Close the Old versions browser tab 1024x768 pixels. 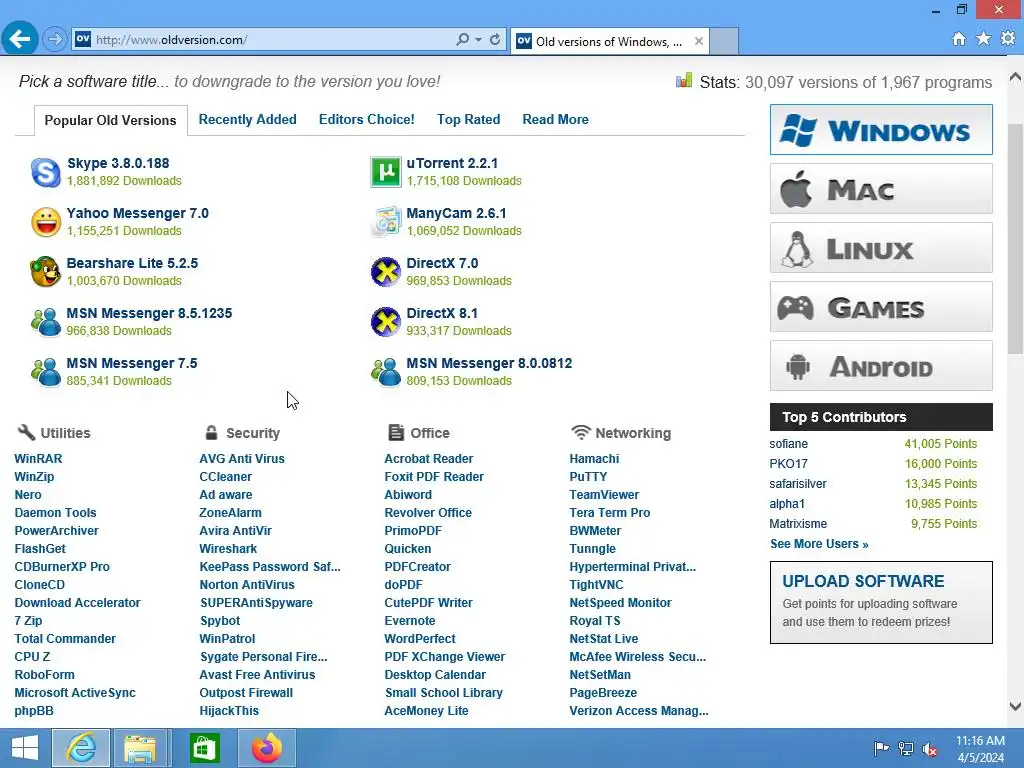tap(699, 41)
